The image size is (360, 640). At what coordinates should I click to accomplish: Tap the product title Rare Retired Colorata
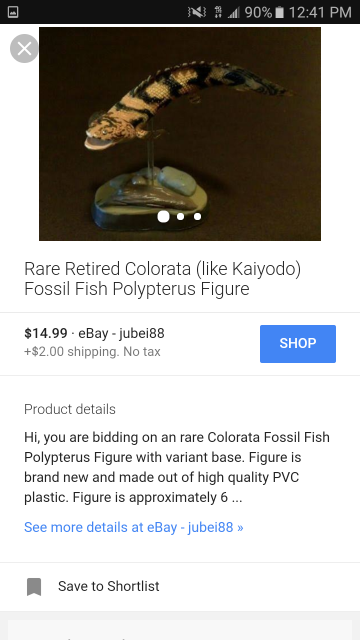162,278
